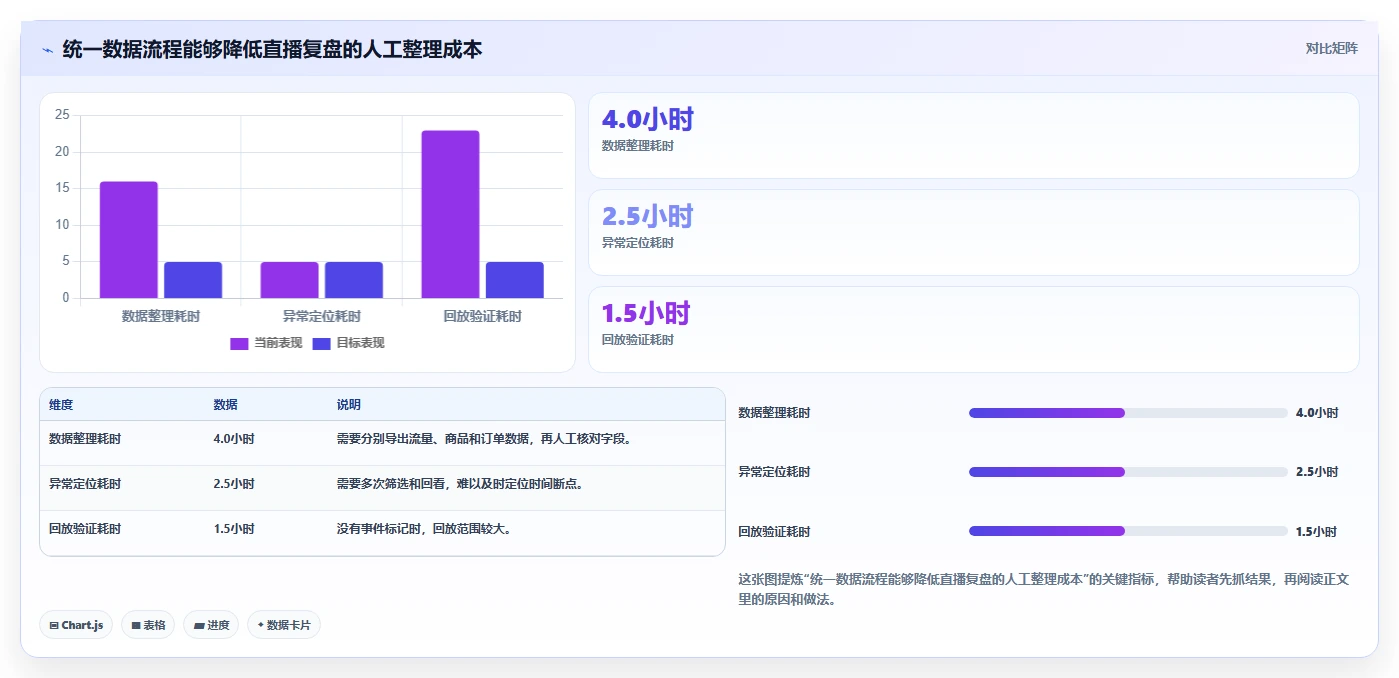
Task: Click table cell 回放验证耗时 in 维度 column
Action: click(85, 528)
